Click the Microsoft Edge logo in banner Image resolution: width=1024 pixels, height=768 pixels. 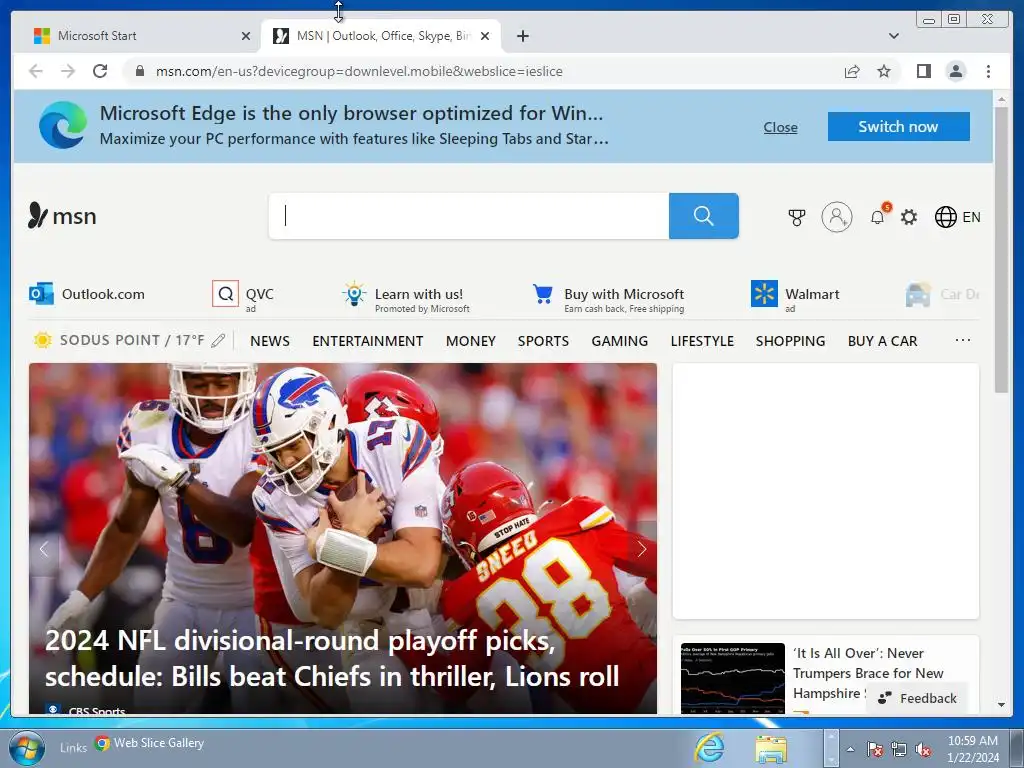(63, 125)
